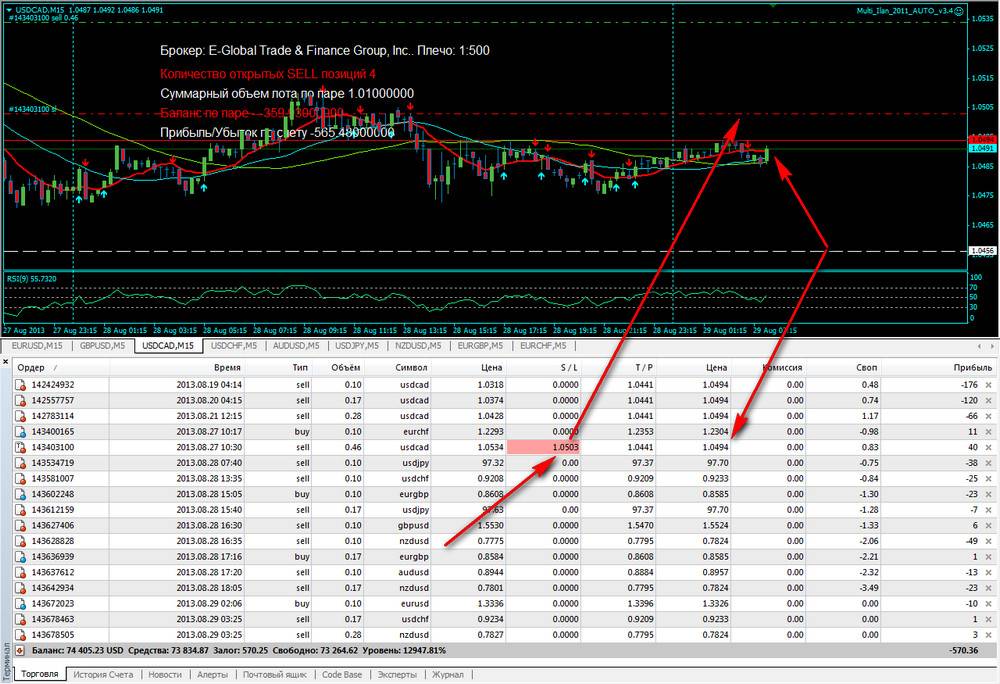
Task: Close usdjpy order 143534719 with its X
Action: tap(988, 463)
